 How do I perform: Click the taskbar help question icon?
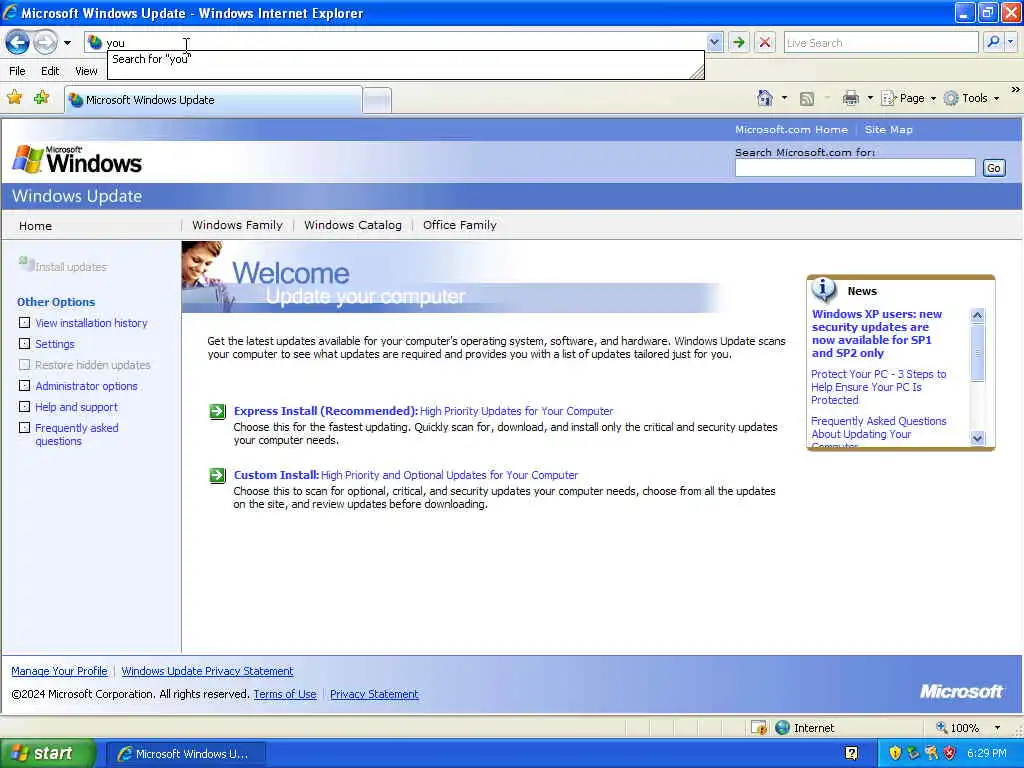(851, 754)
